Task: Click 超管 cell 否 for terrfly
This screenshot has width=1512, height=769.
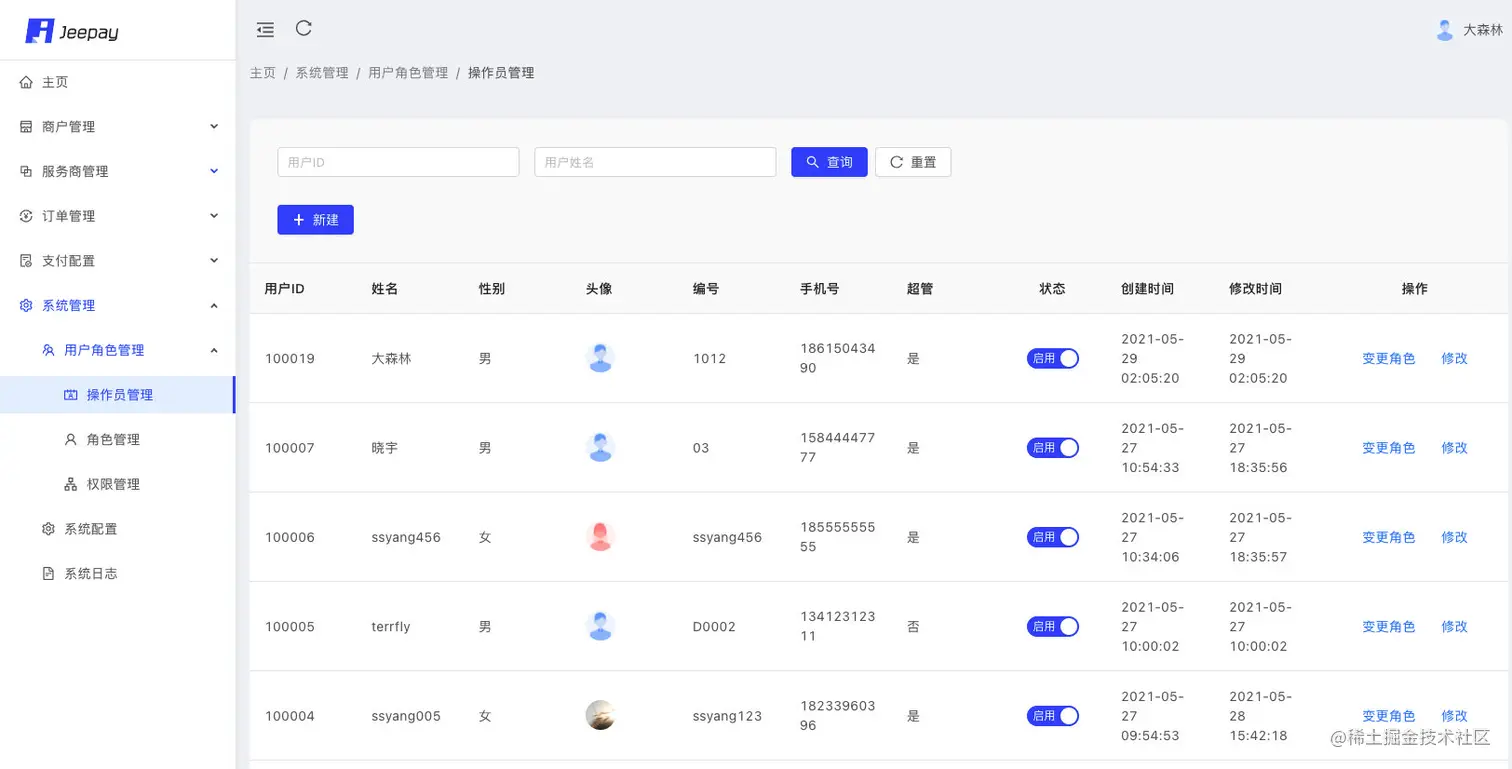Action: click(x=913, y=626)
